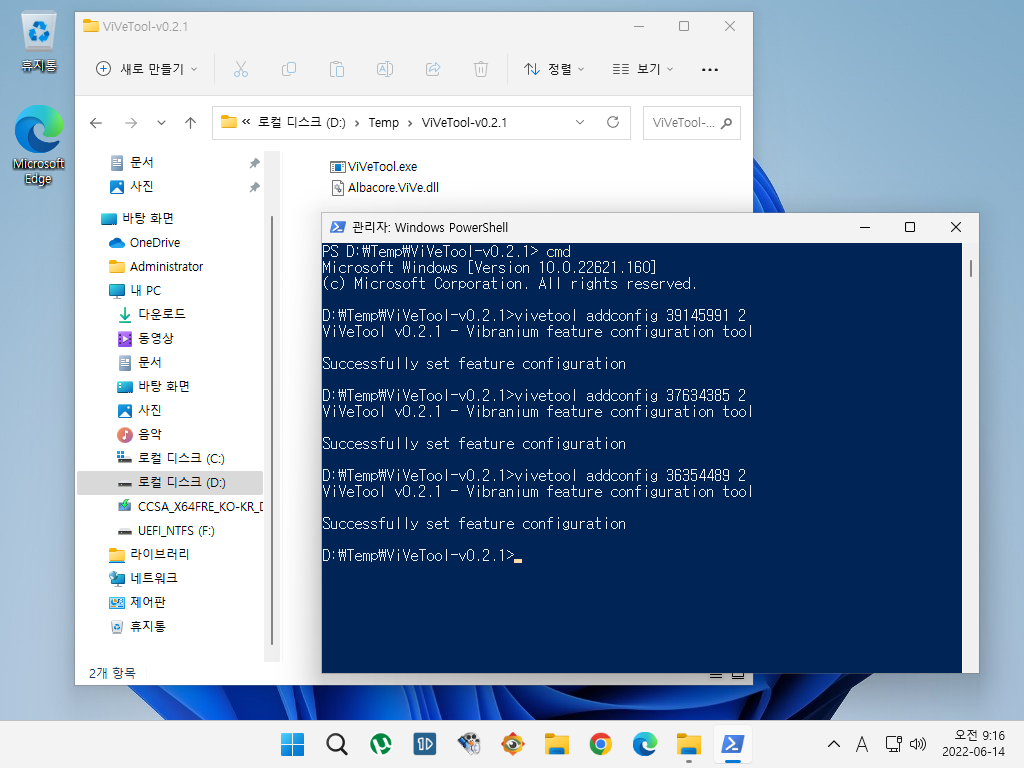This screenshot has height=768, width=1024.
Task: Select 네트워크 in navigation pane
Action: pos(144,578)
